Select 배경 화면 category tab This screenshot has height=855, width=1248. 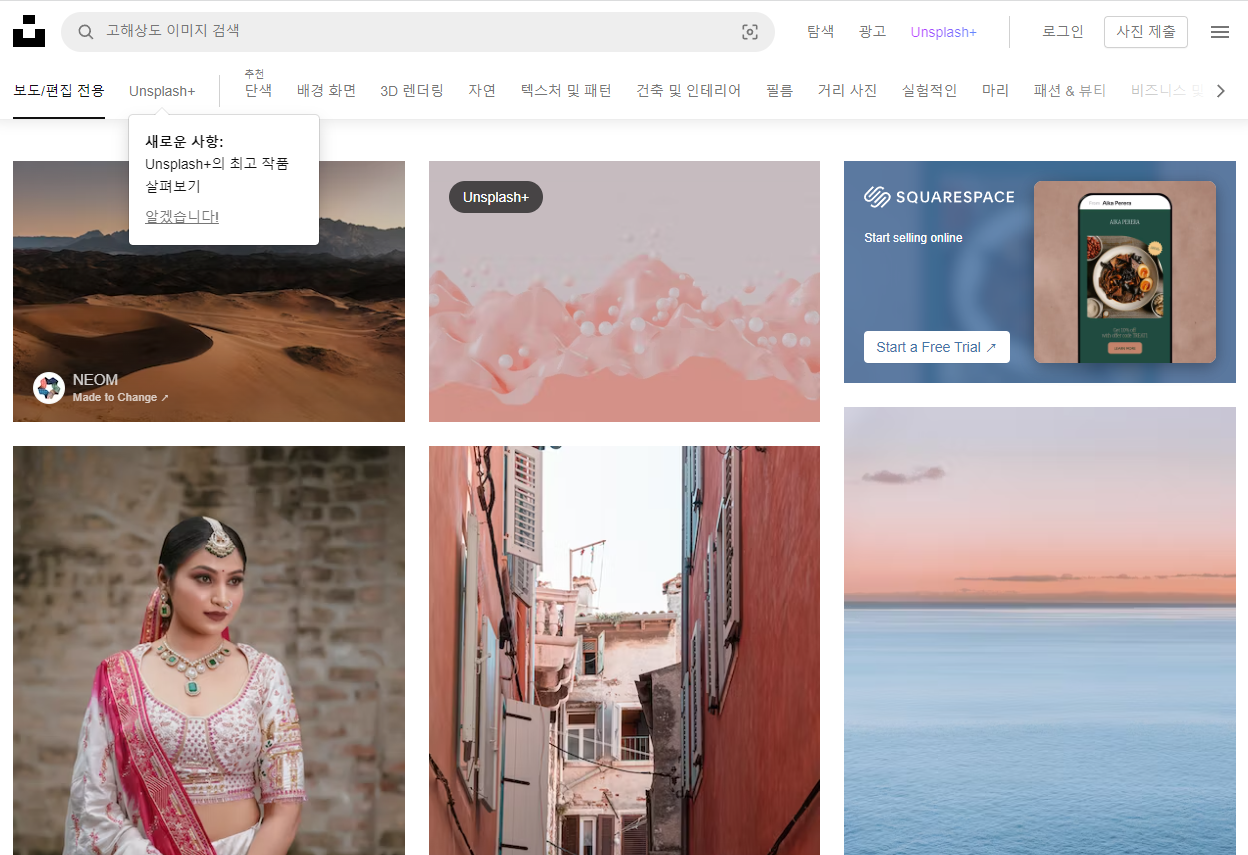[326, 91]
